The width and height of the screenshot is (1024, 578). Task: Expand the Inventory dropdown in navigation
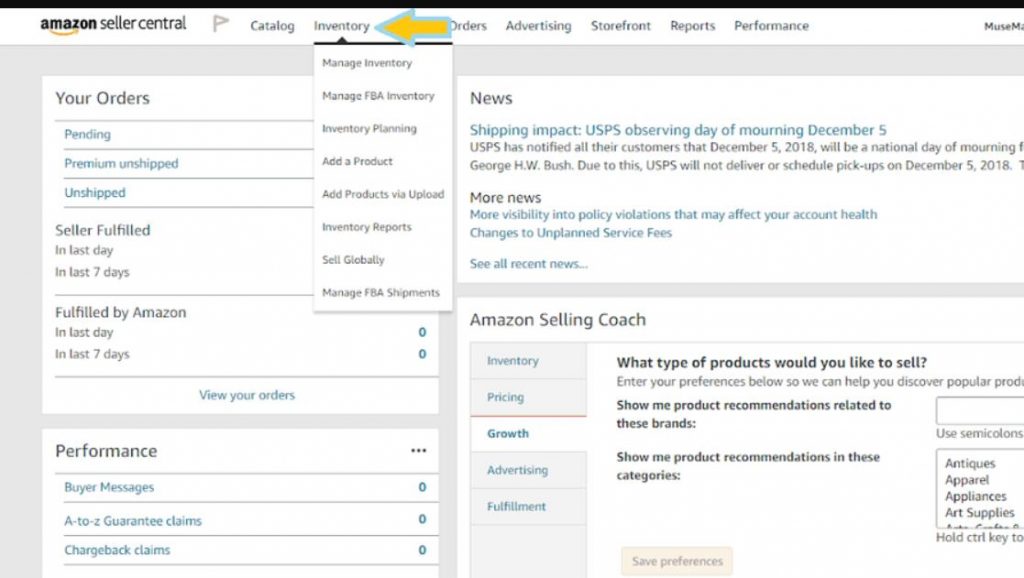click(341, 26)
